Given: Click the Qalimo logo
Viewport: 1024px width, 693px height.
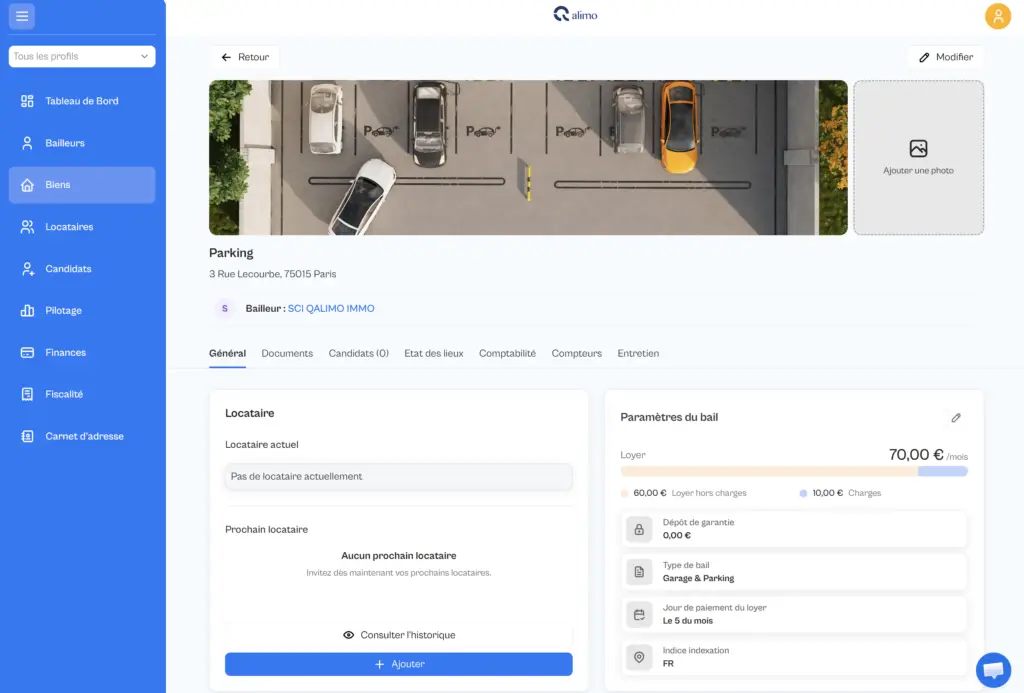Looking at the screenshot, I should pos(575,14).
